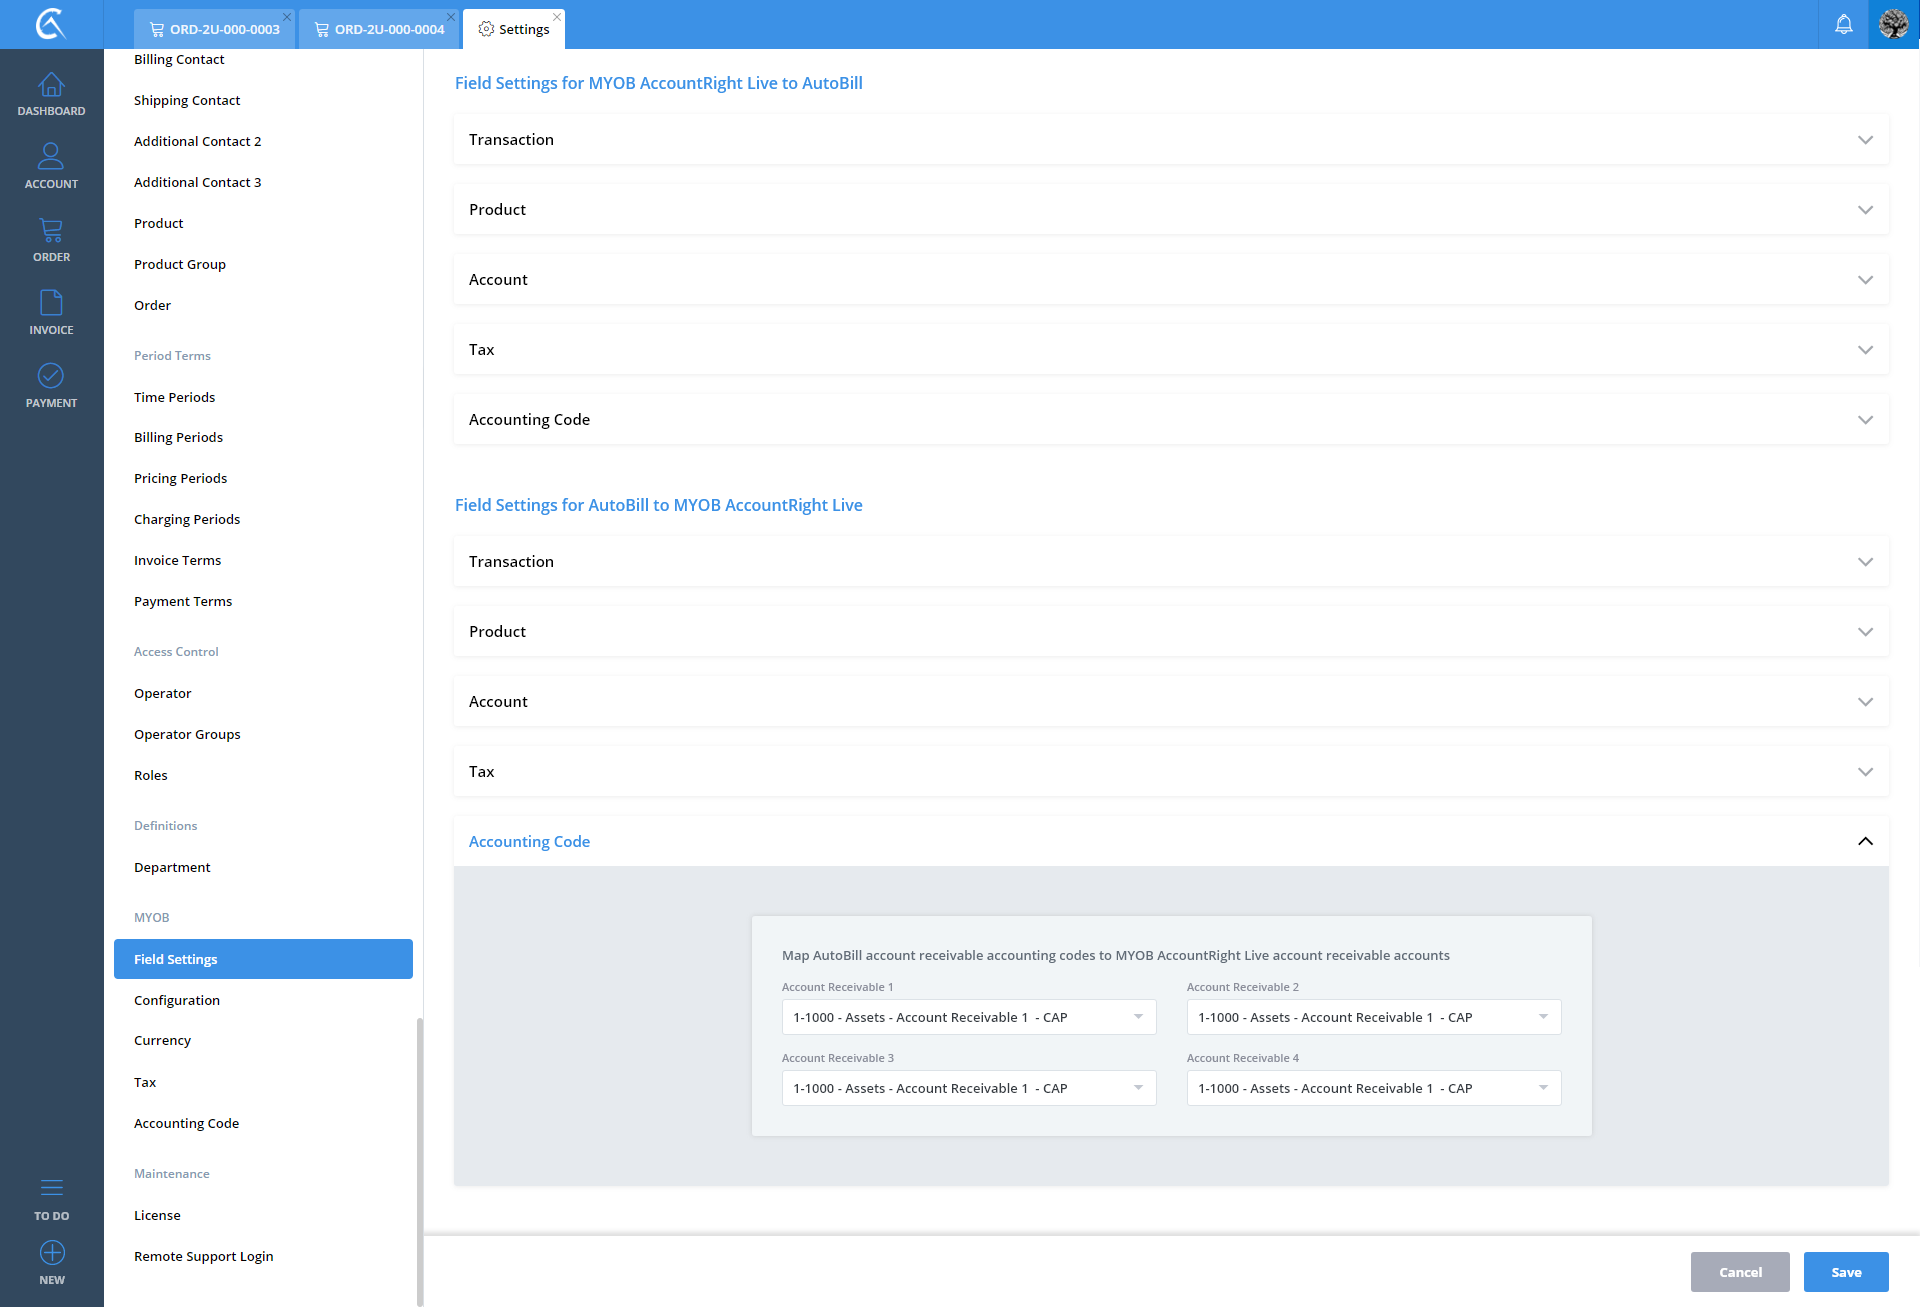Close the ORD-2U-000-0003 tab
The image size is (1920, 1307).
point(287,17)
